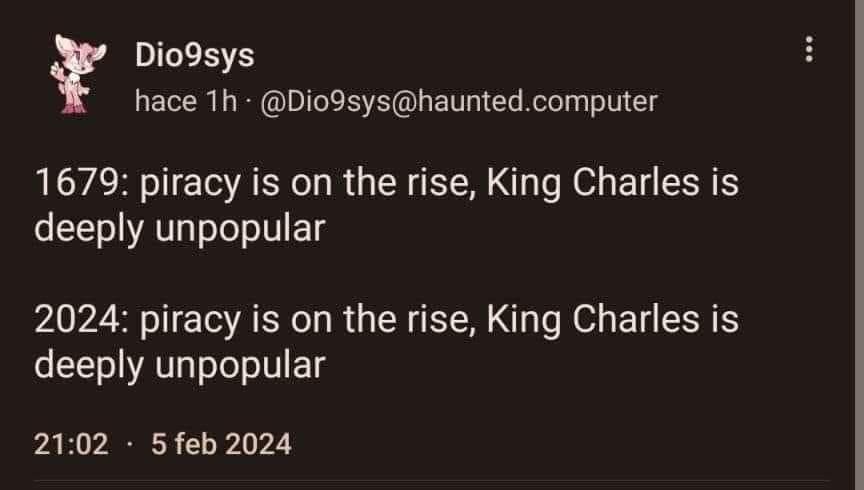Image resolution: width=864 pixels, height=490 pixels.
Task: Open the three-dot more options menu
Action: pos(810,50)
